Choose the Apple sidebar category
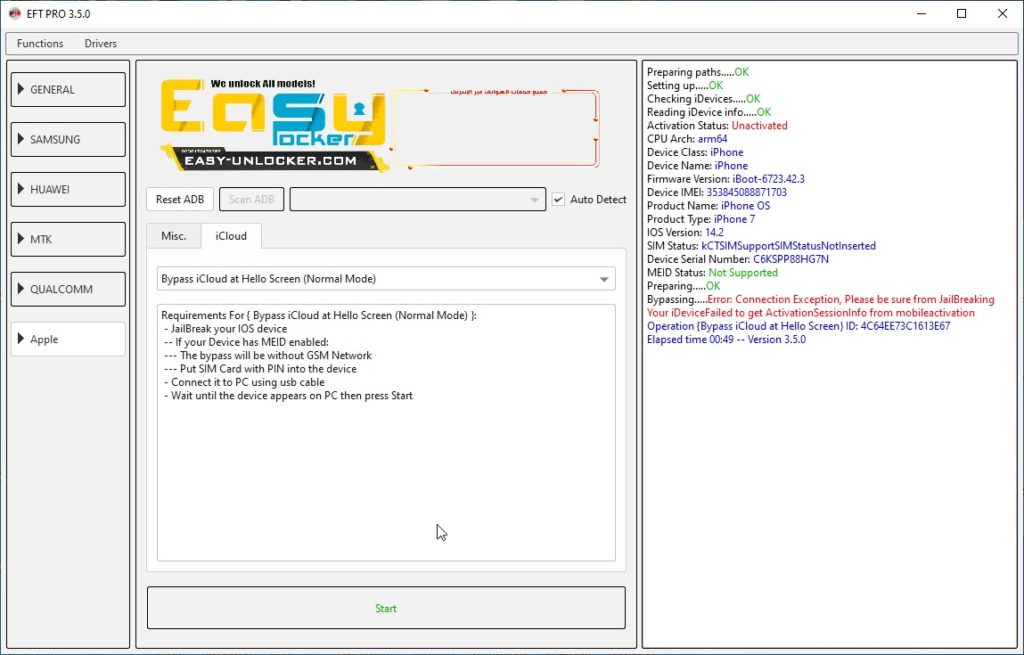1024x655 pixels. 68,339
